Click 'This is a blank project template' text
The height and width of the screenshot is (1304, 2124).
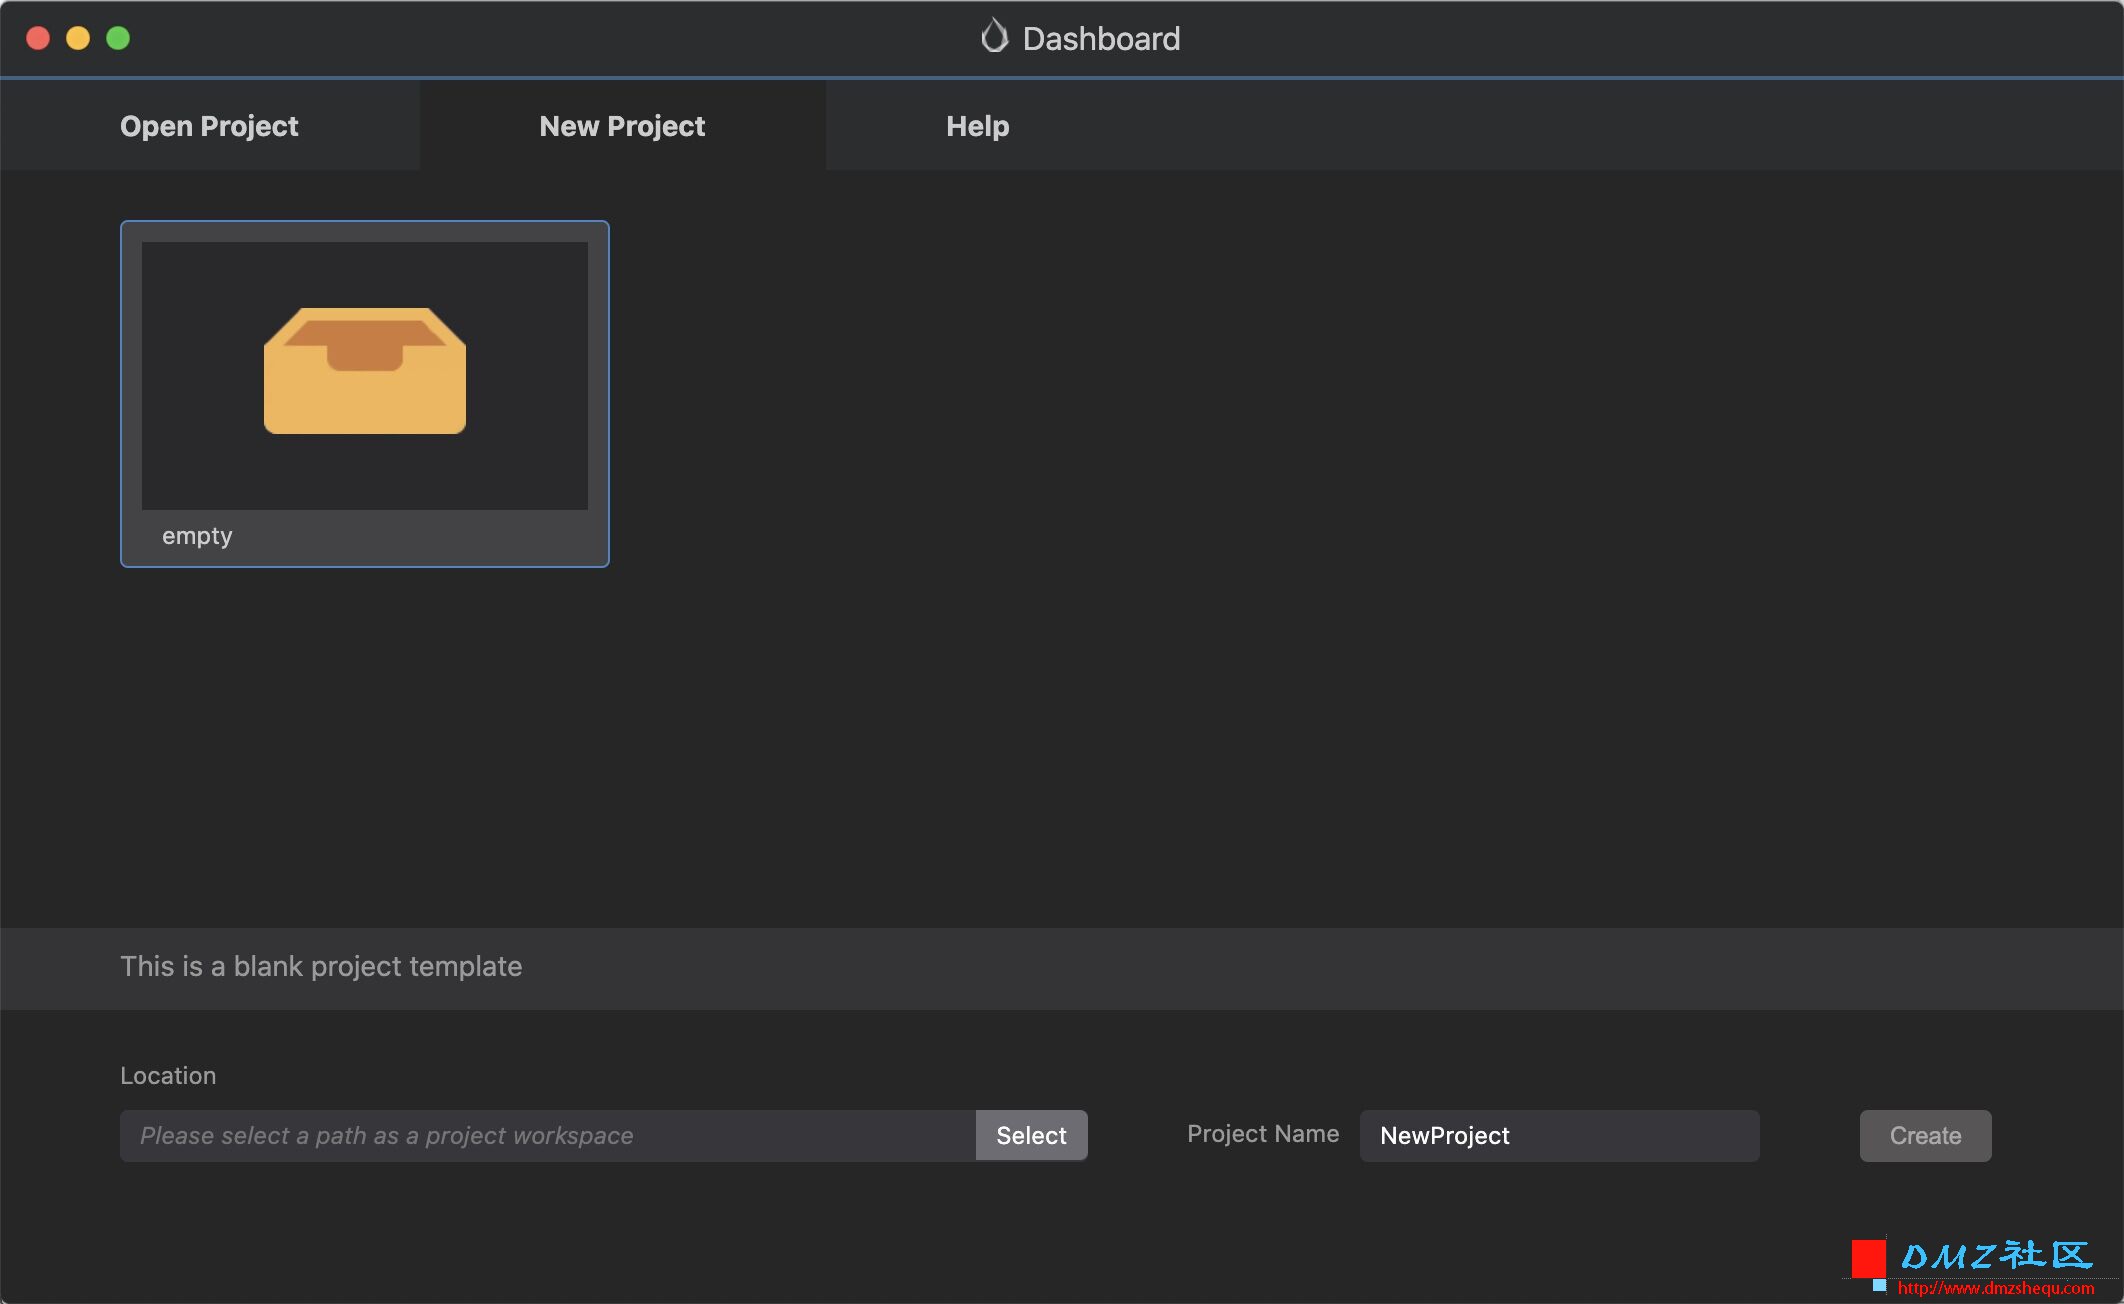[321, 966]
